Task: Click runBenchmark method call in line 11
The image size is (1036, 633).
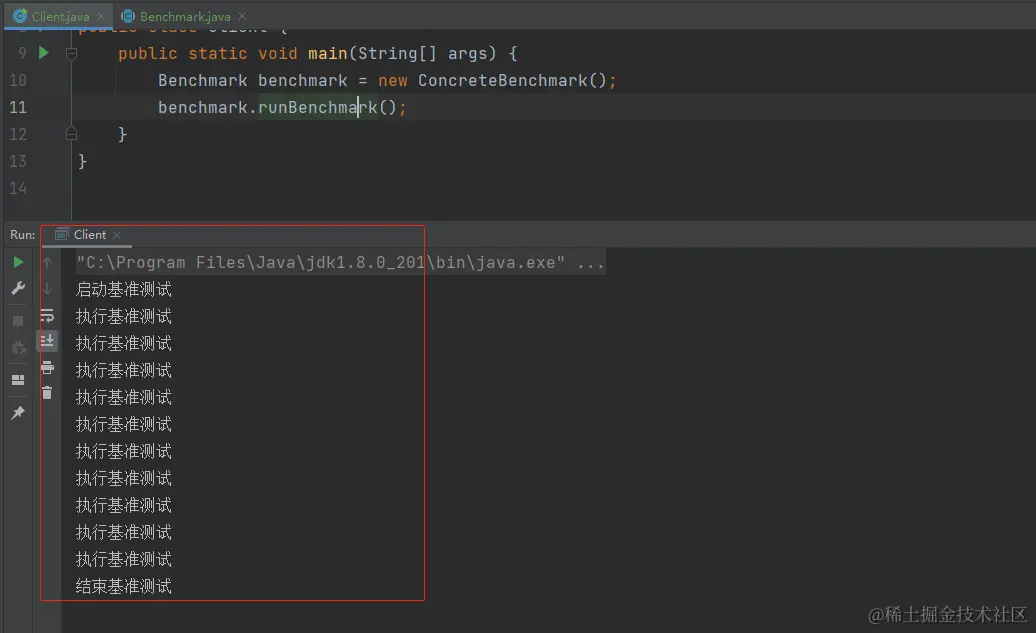Action: coord(318,107)
